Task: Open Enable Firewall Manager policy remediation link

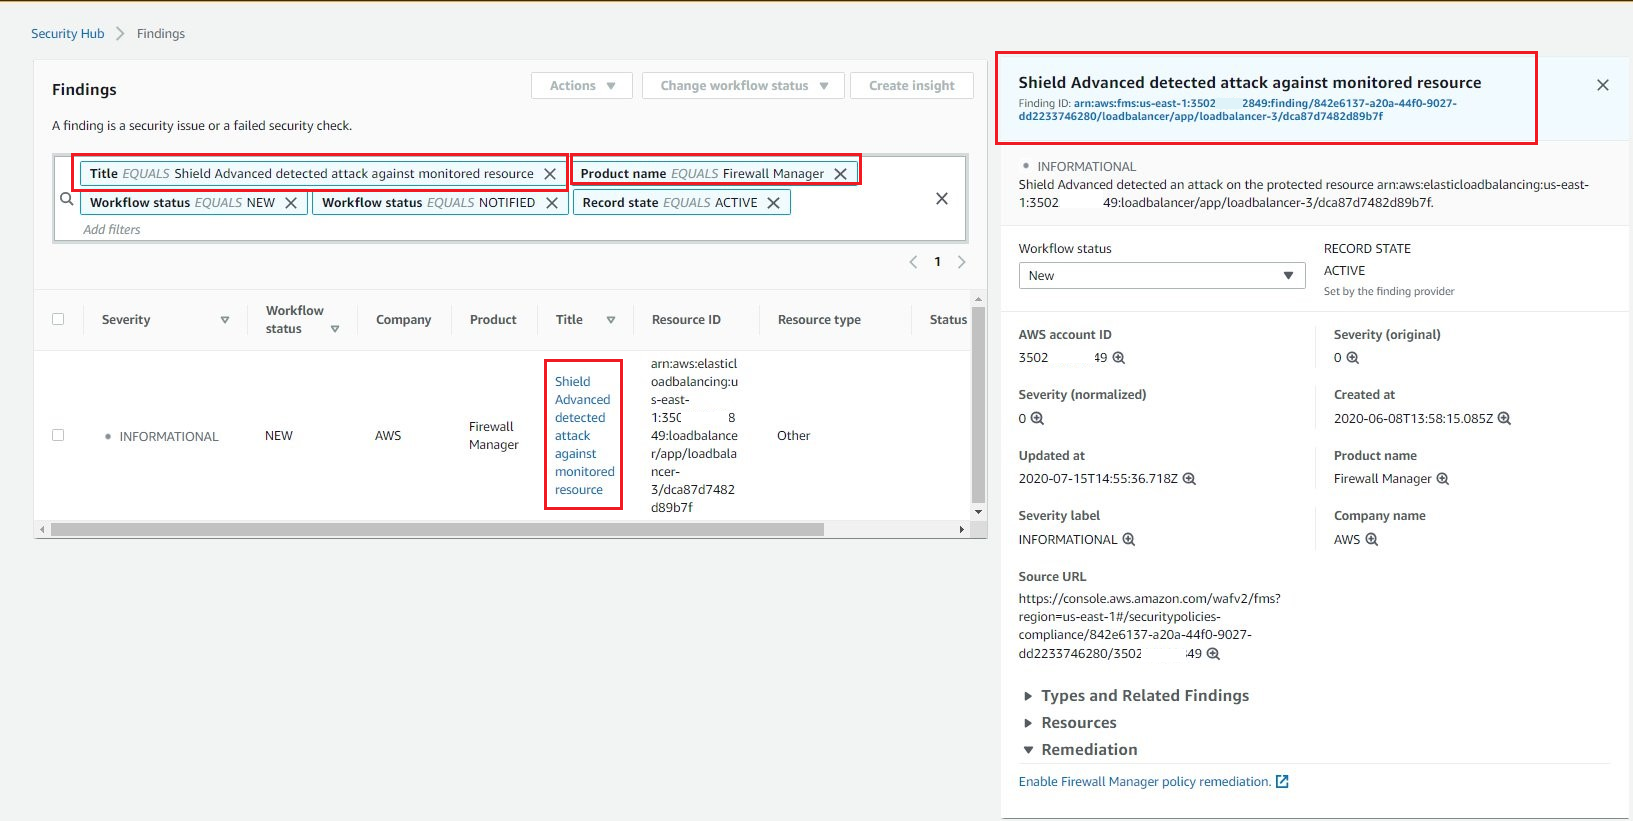Action: 1145,782
